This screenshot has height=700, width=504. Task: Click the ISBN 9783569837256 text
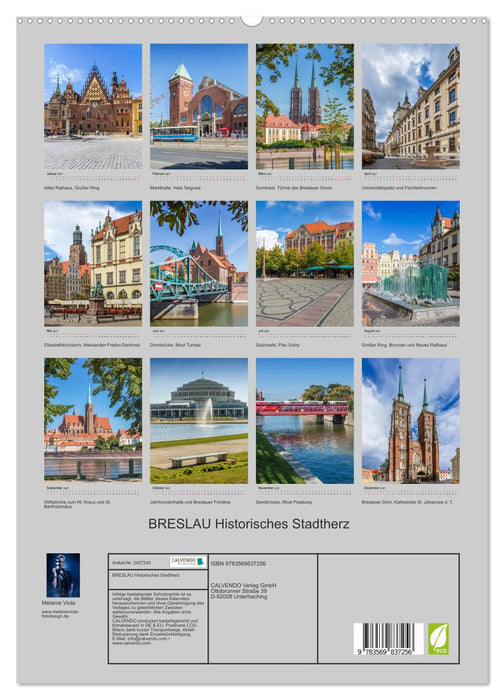238,564
